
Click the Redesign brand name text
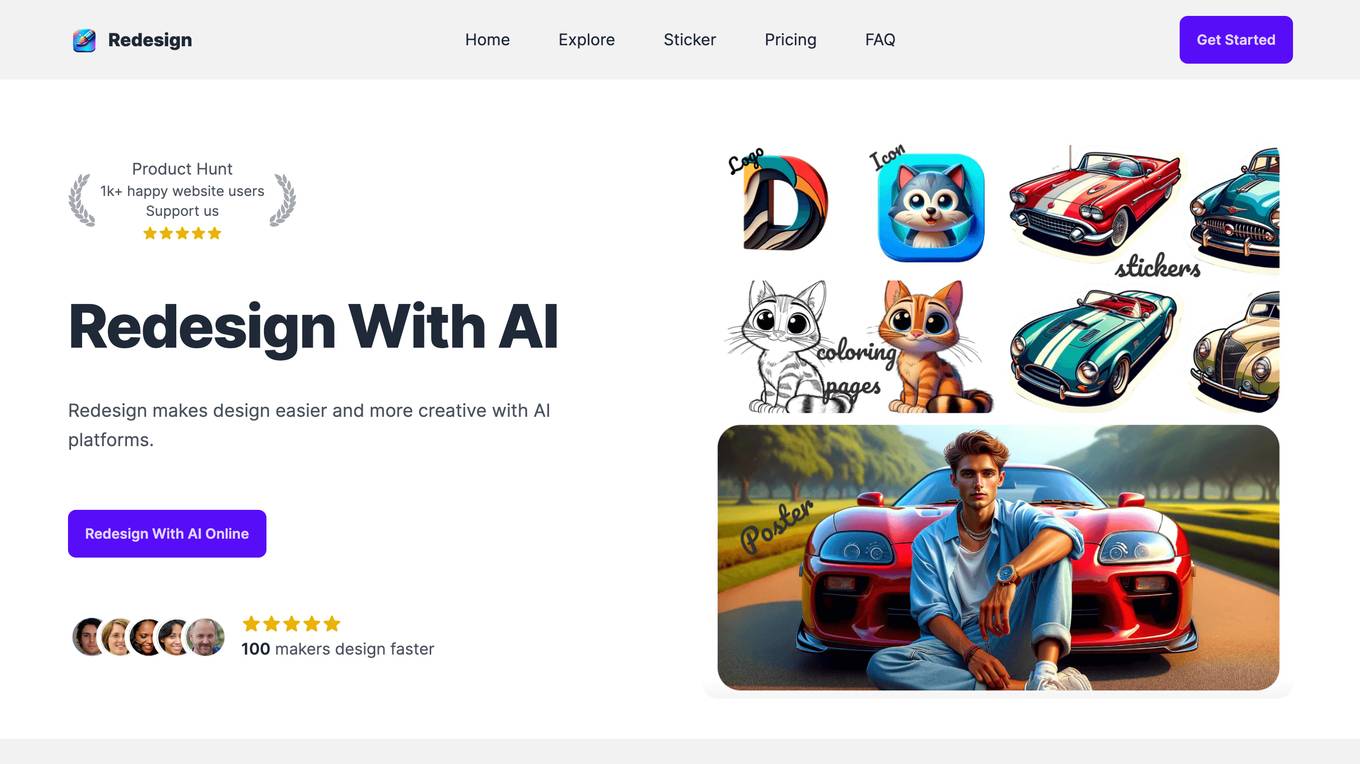(150, 40)
